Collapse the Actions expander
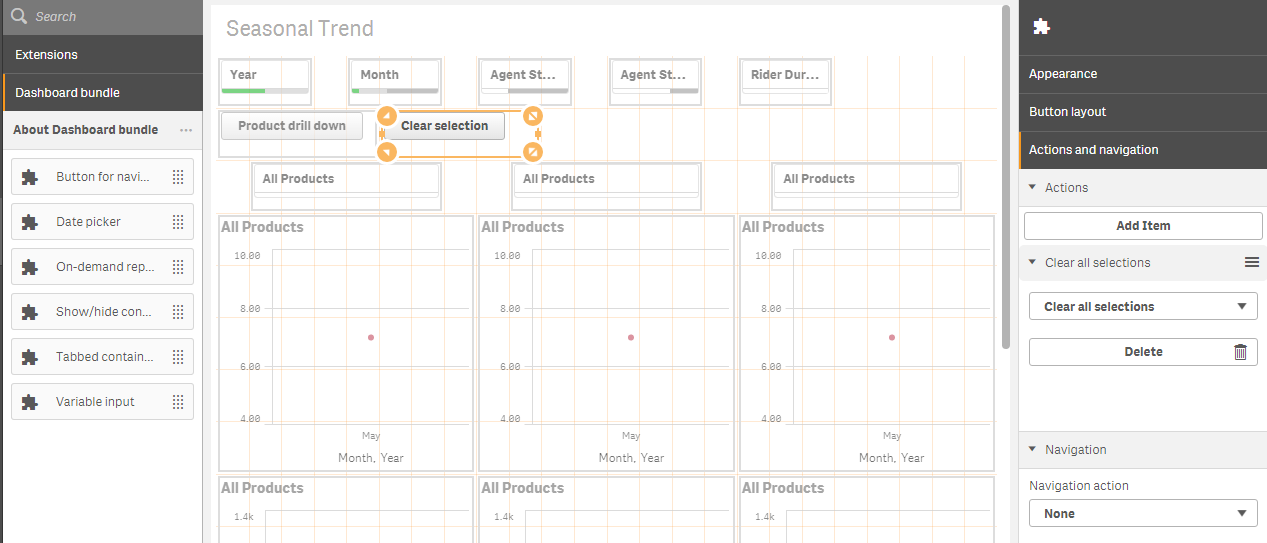Screen dimensions: 1267x543 pyautogui.click(x=1032, y=187)
